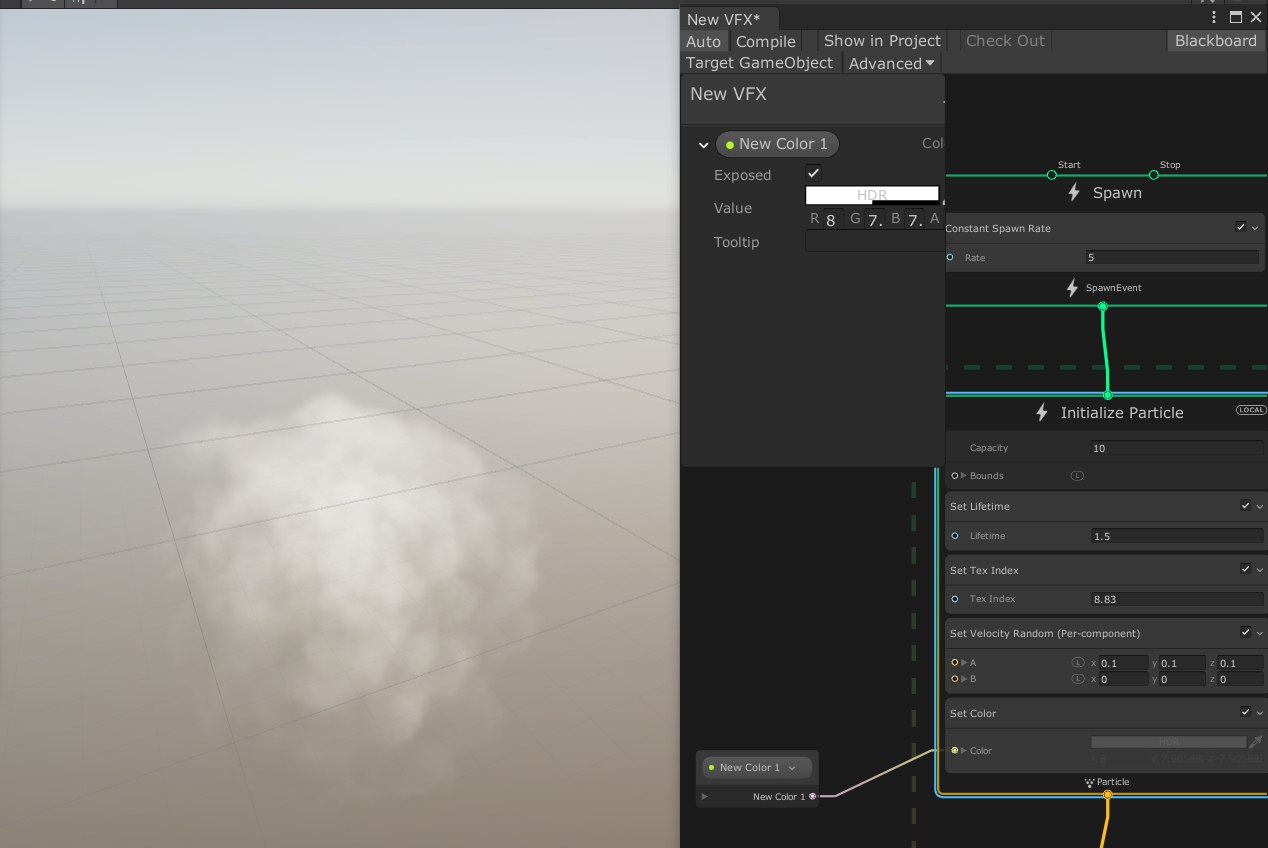1268x848 pixels.
Task: Disable the Set Tex Index block checkbox
Action: pos(1245,569)
